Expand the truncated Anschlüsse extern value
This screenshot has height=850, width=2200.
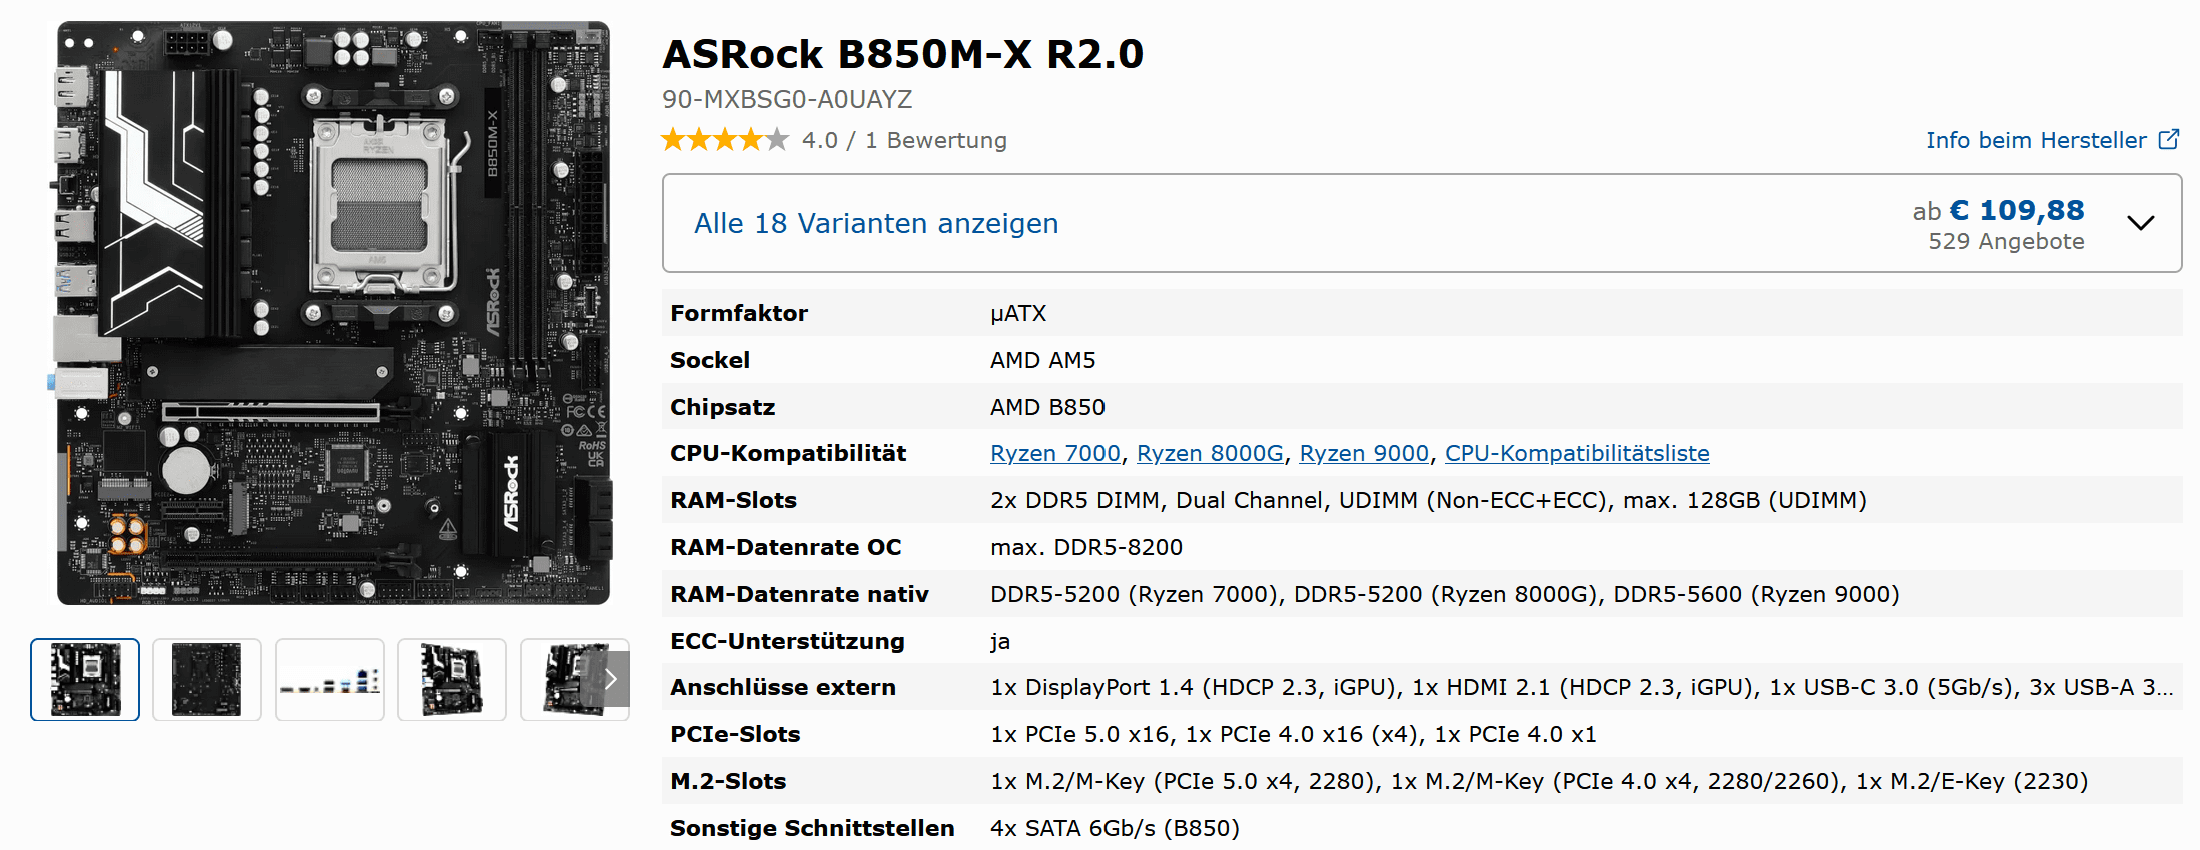coord(2164,688)
